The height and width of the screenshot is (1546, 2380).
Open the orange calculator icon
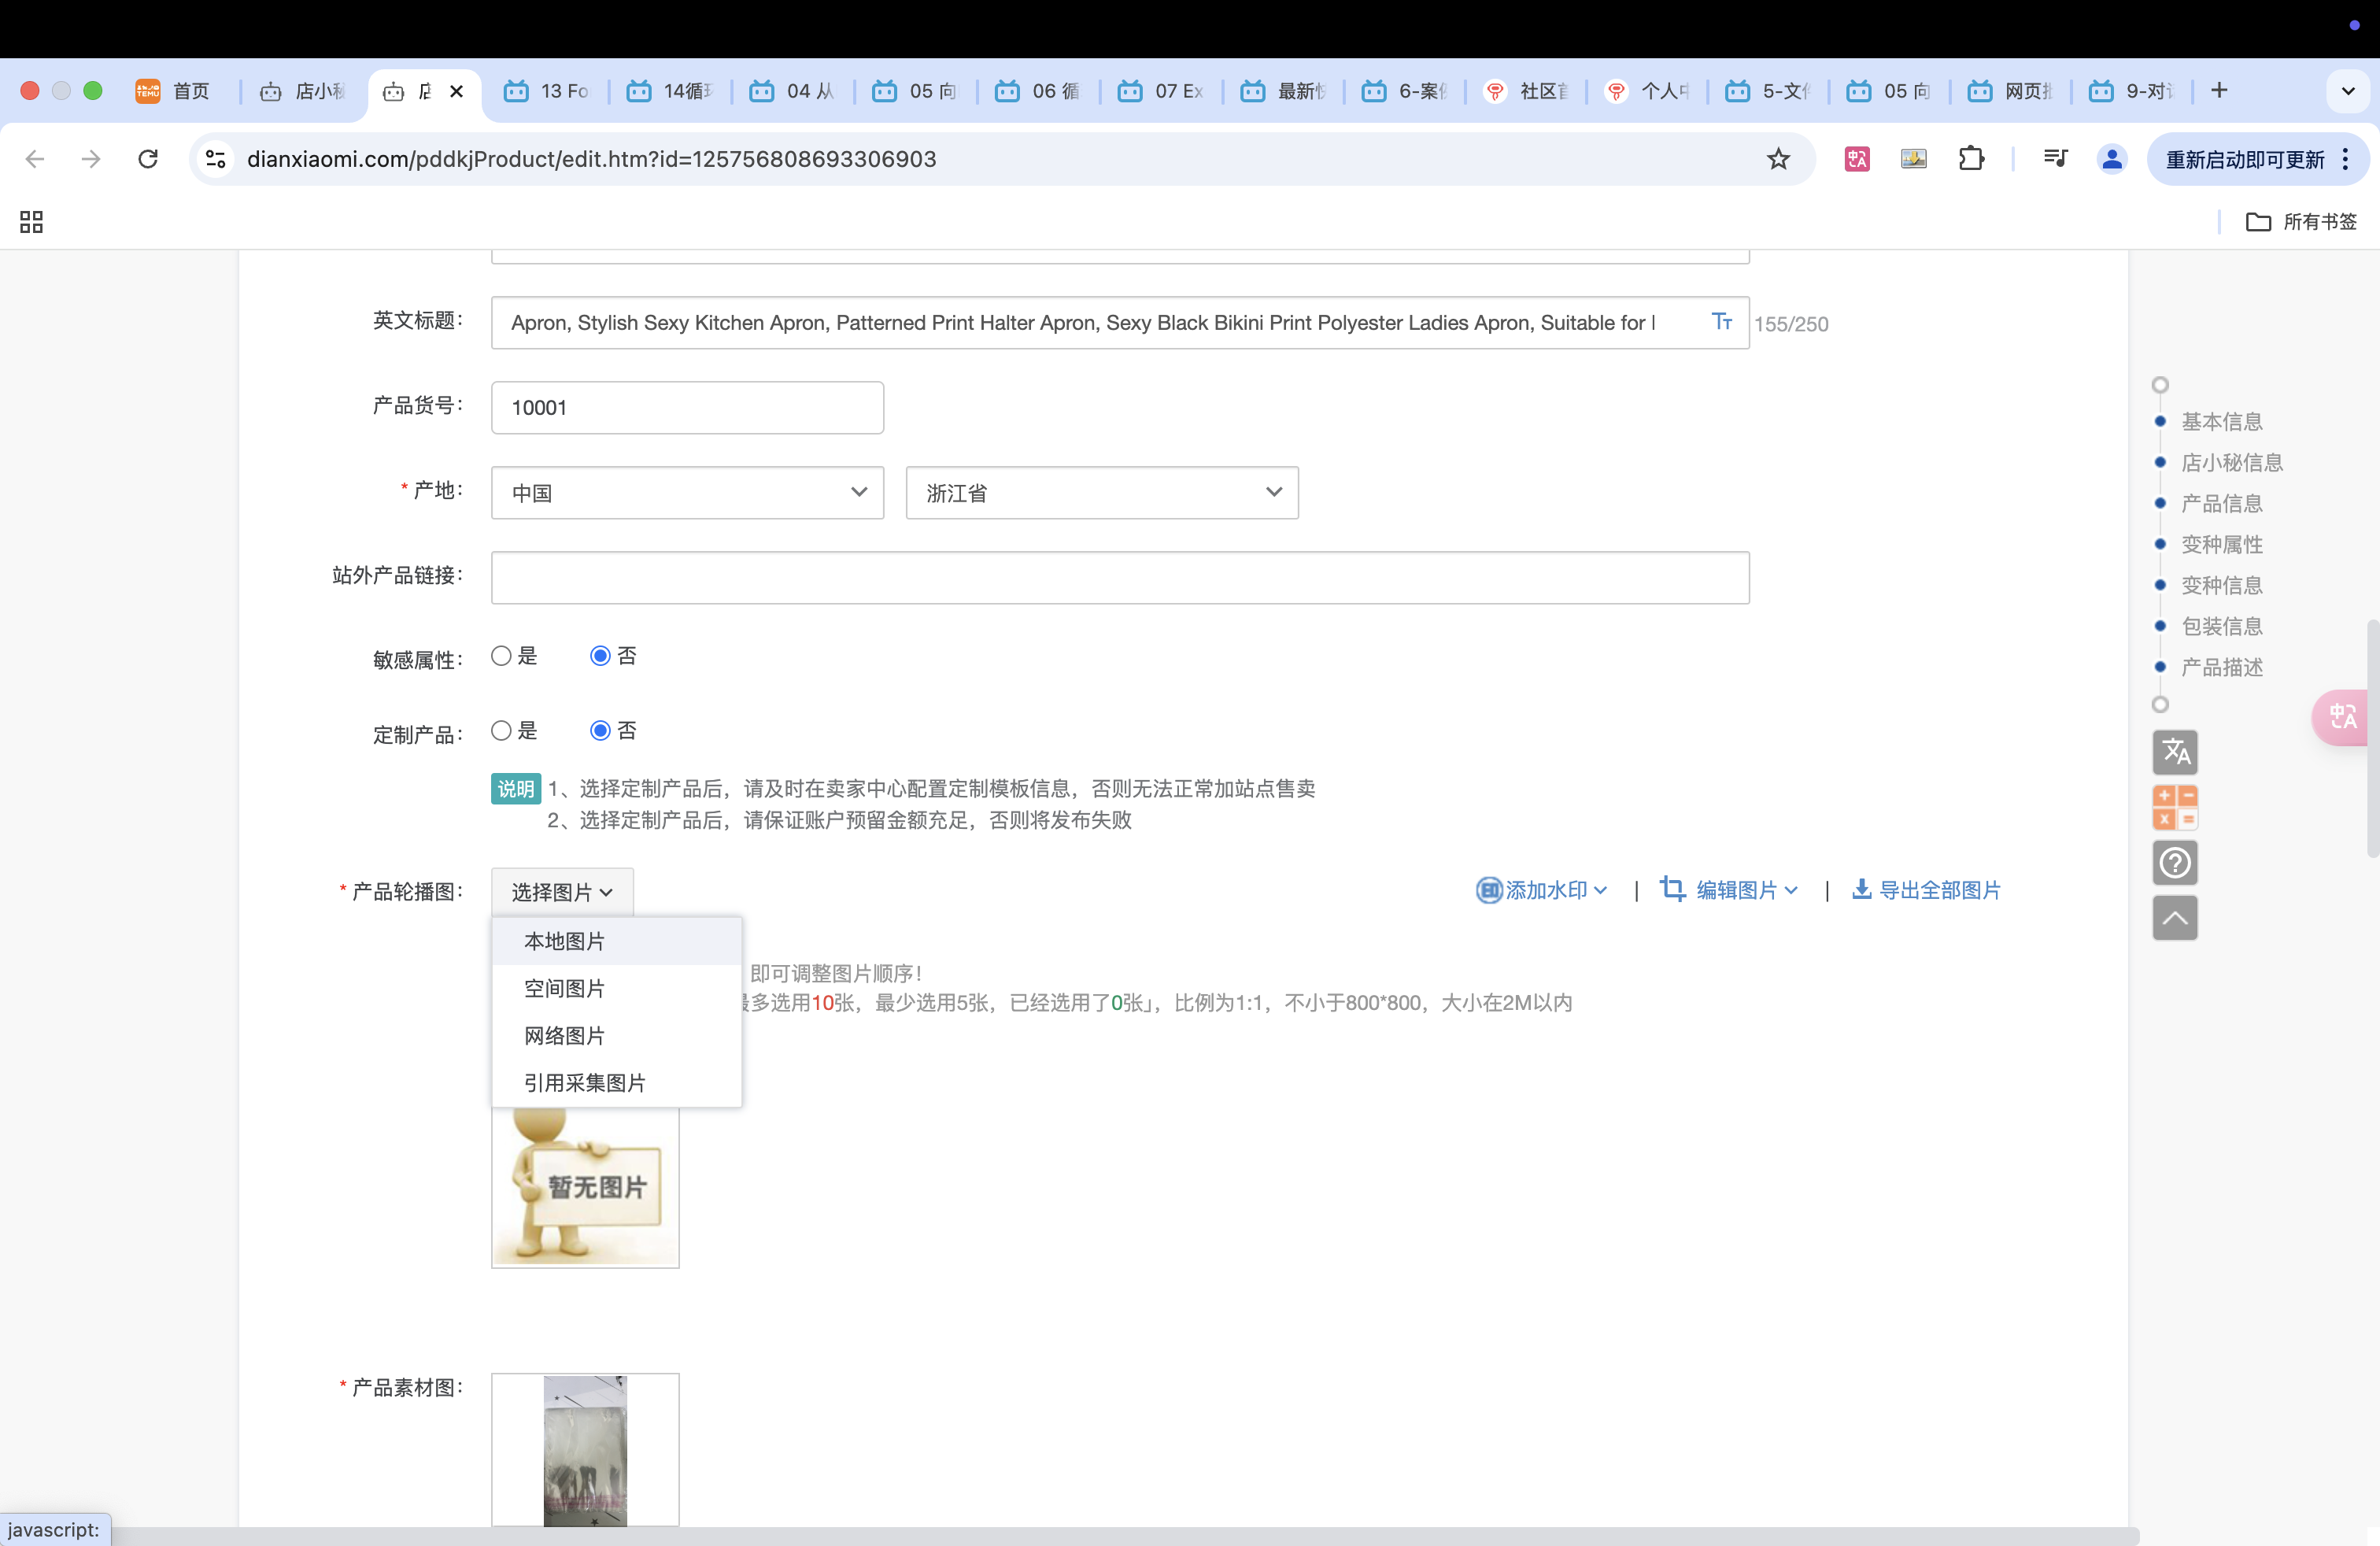tap(2174, 807)
